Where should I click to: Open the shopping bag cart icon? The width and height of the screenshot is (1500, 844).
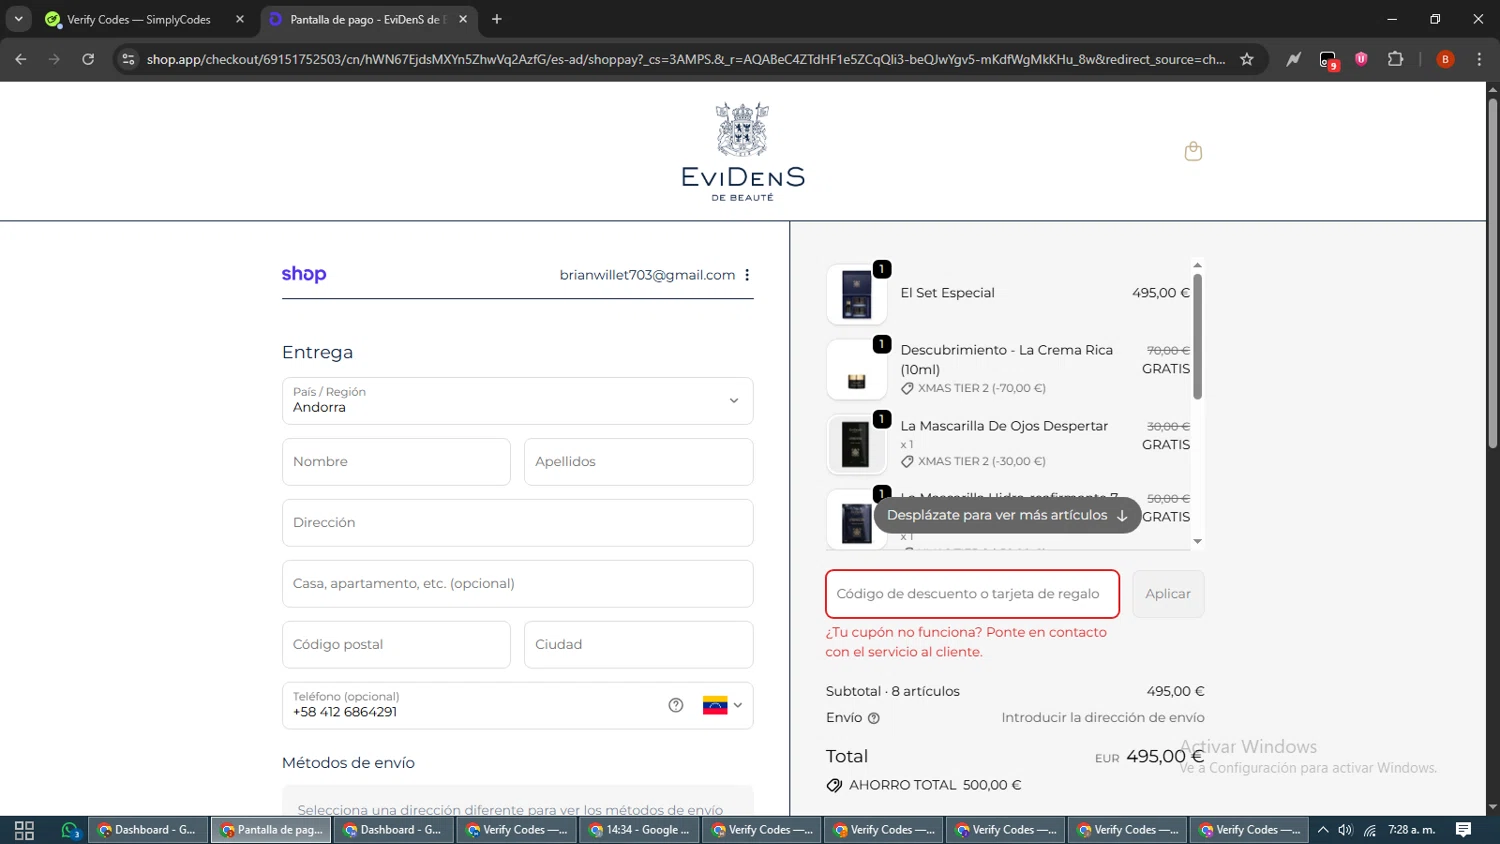click(x=1193, y=151)
